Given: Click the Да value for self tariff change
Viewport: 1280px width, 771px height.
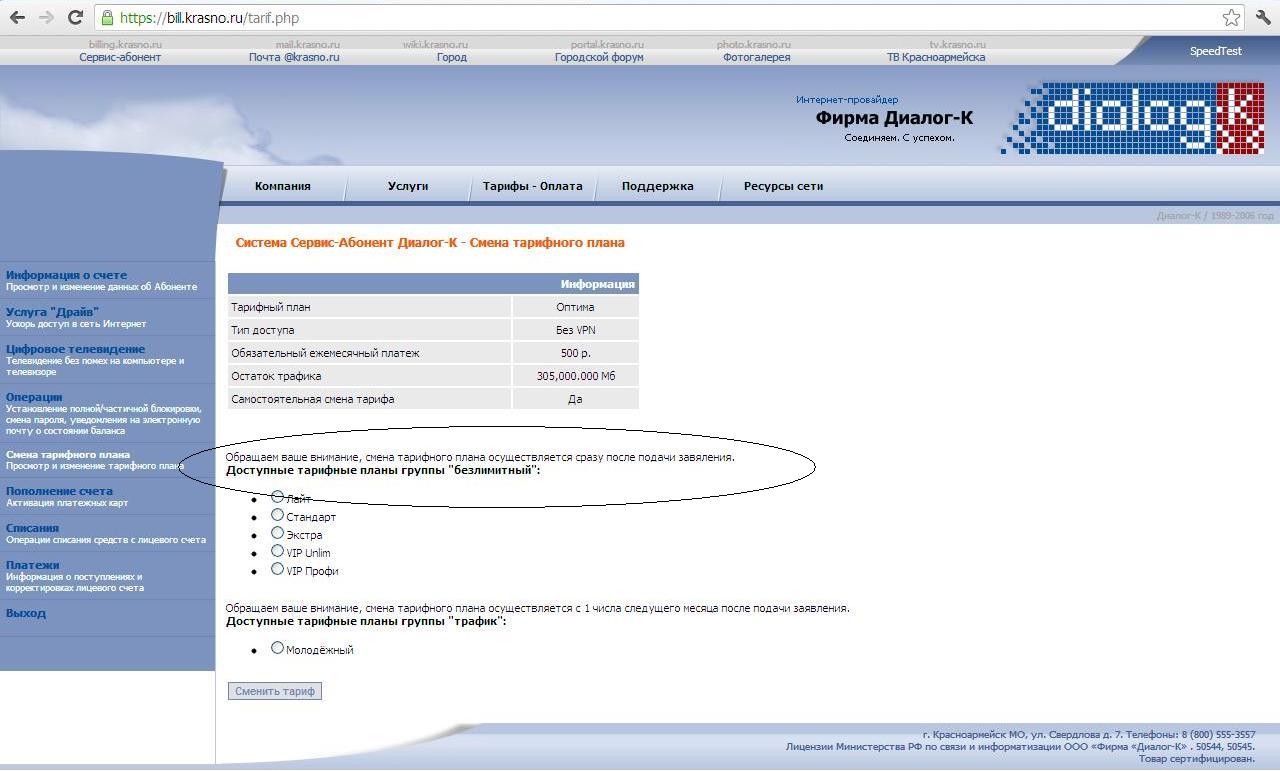Looking at the screenshot, I should click(x=575, y=399).
